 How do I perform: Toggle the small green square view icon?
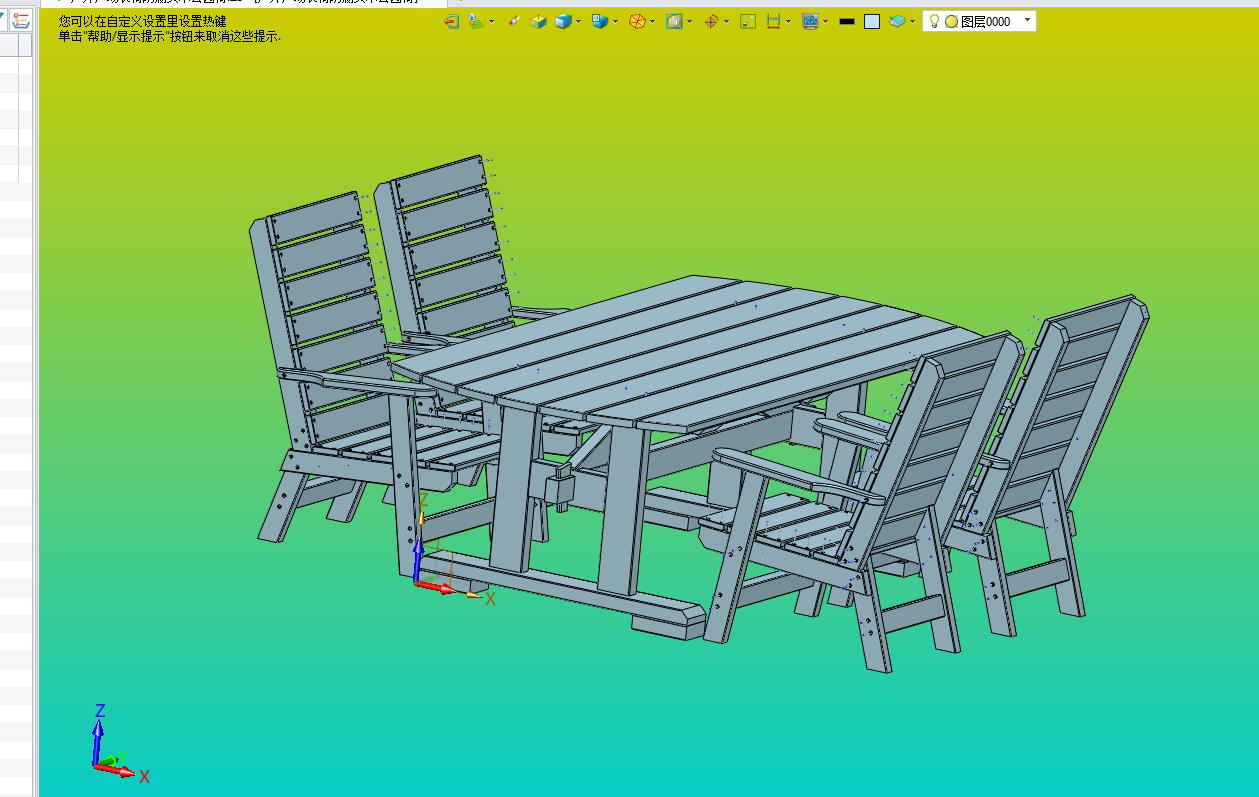coord(748,21)
